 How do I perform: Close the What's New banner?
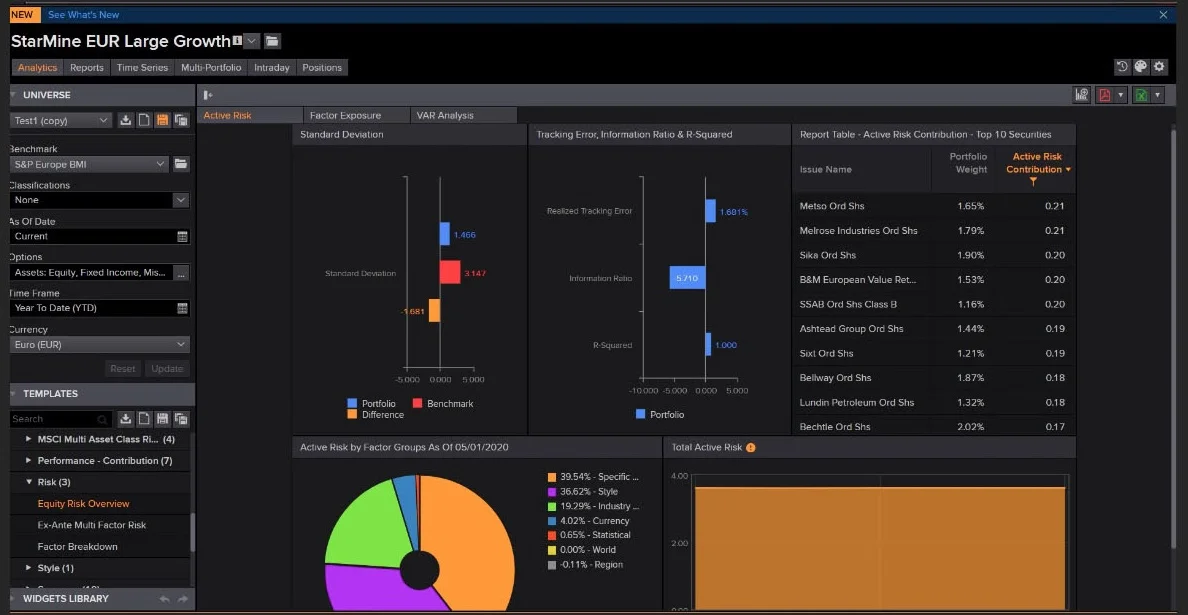[x=1164, y=14]
